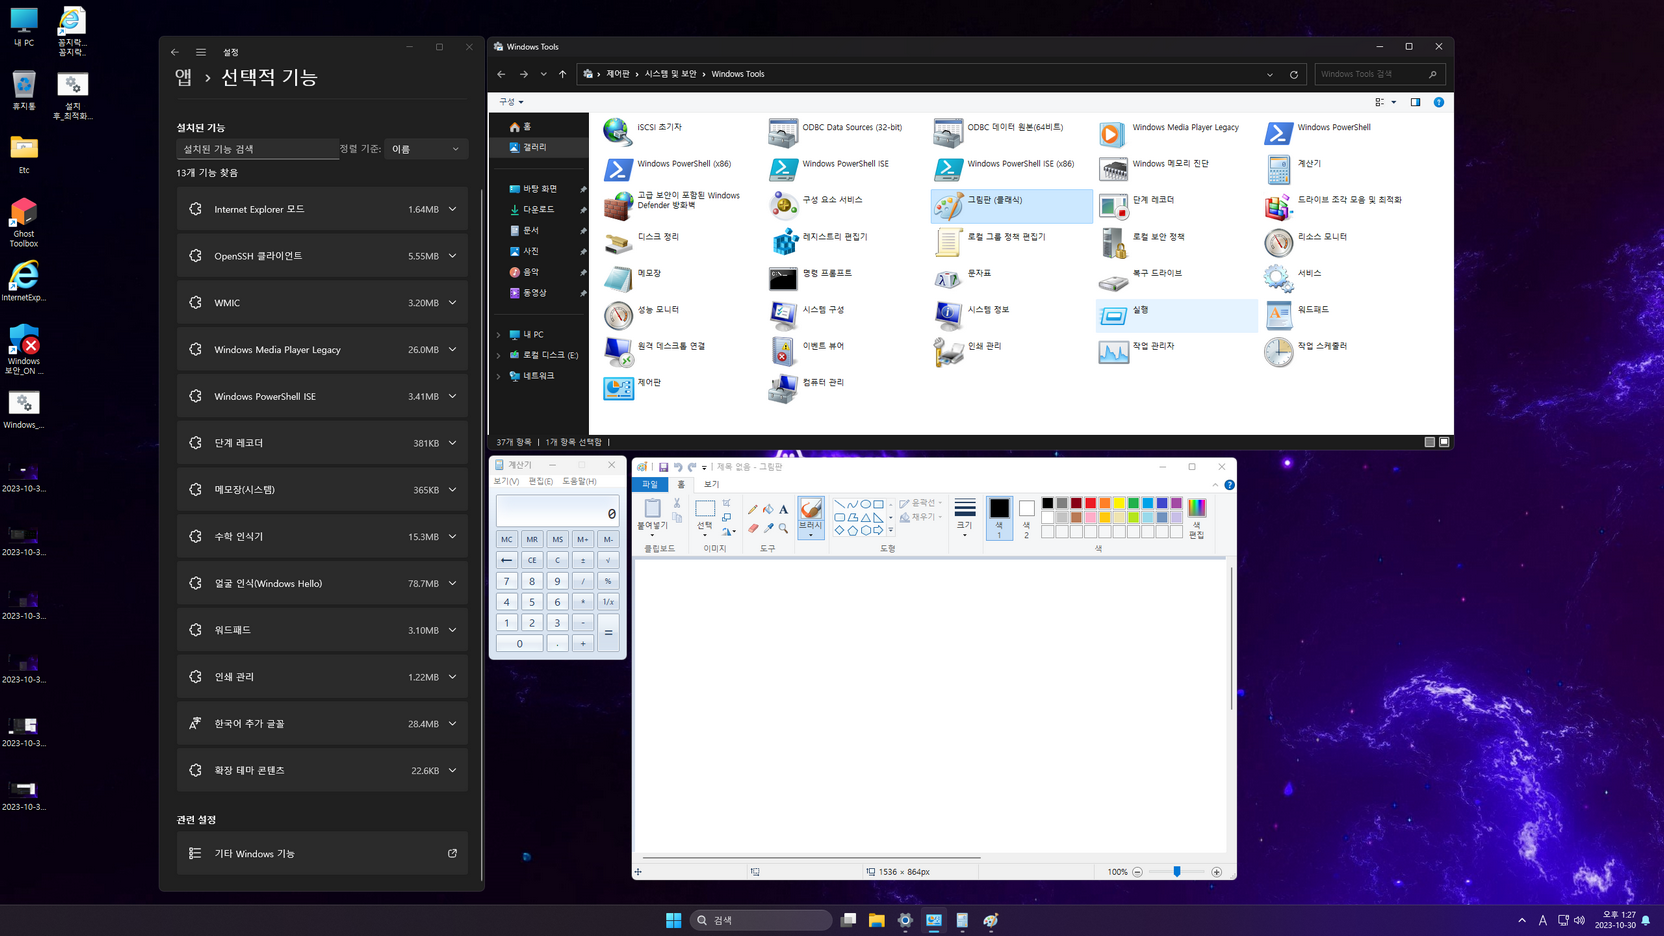The height and width of the screenshot is (936, 1664).
Task: Click the Resize icon in Paint ribbon
Action: pos(727,517)
